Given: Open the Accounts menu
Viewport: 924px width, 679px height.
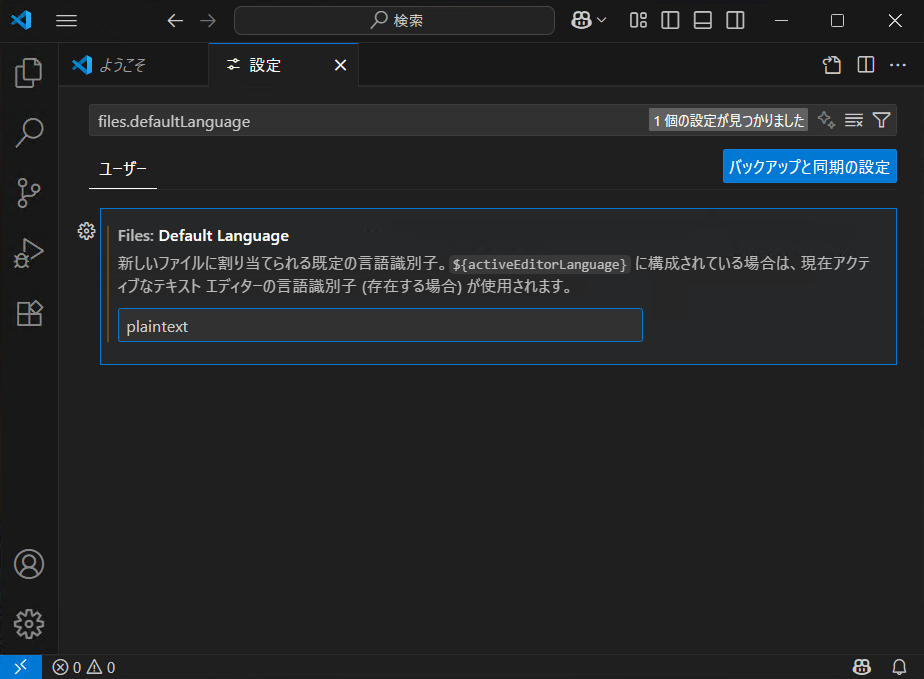Looking at the screenshot, I should click(29, 564).
